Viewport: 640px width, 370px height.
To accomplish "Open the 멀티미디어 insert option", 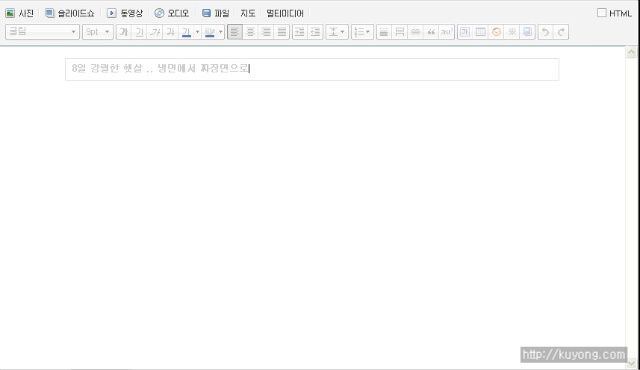I will (285, 13).
